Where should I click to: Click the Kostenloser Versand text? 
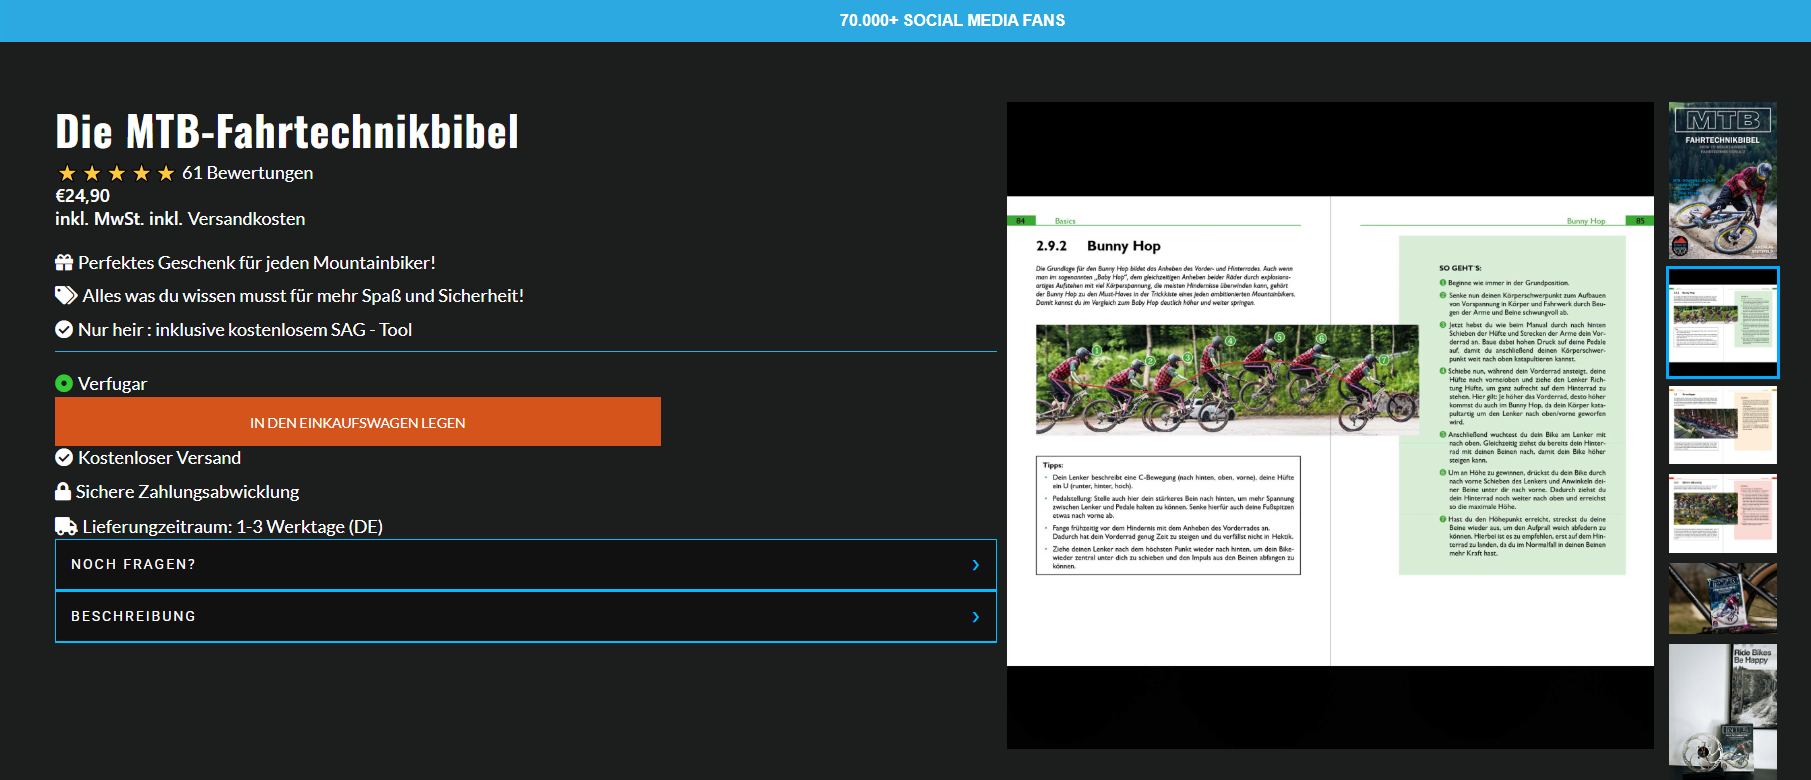point(160,458)
